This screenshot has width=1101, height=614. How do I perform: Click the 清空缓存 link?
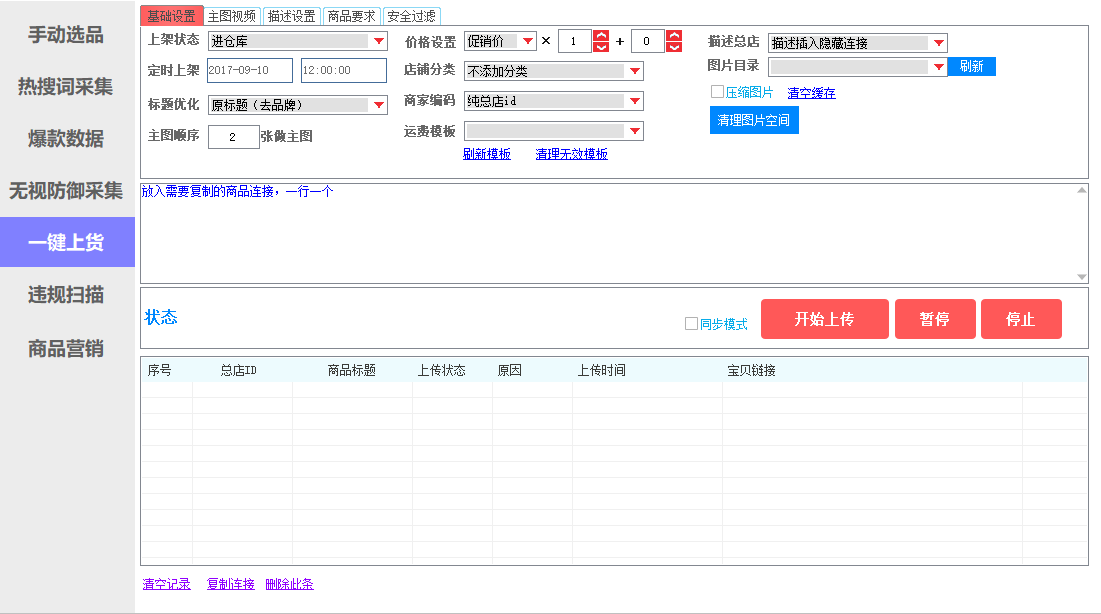coord(811,93)
